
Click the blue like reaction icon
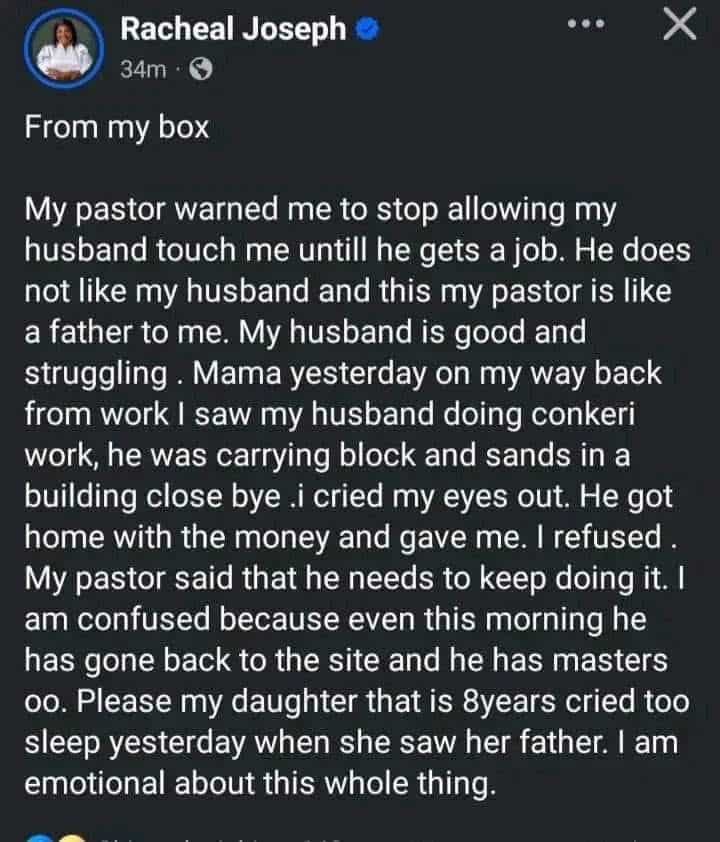(38, 836)
